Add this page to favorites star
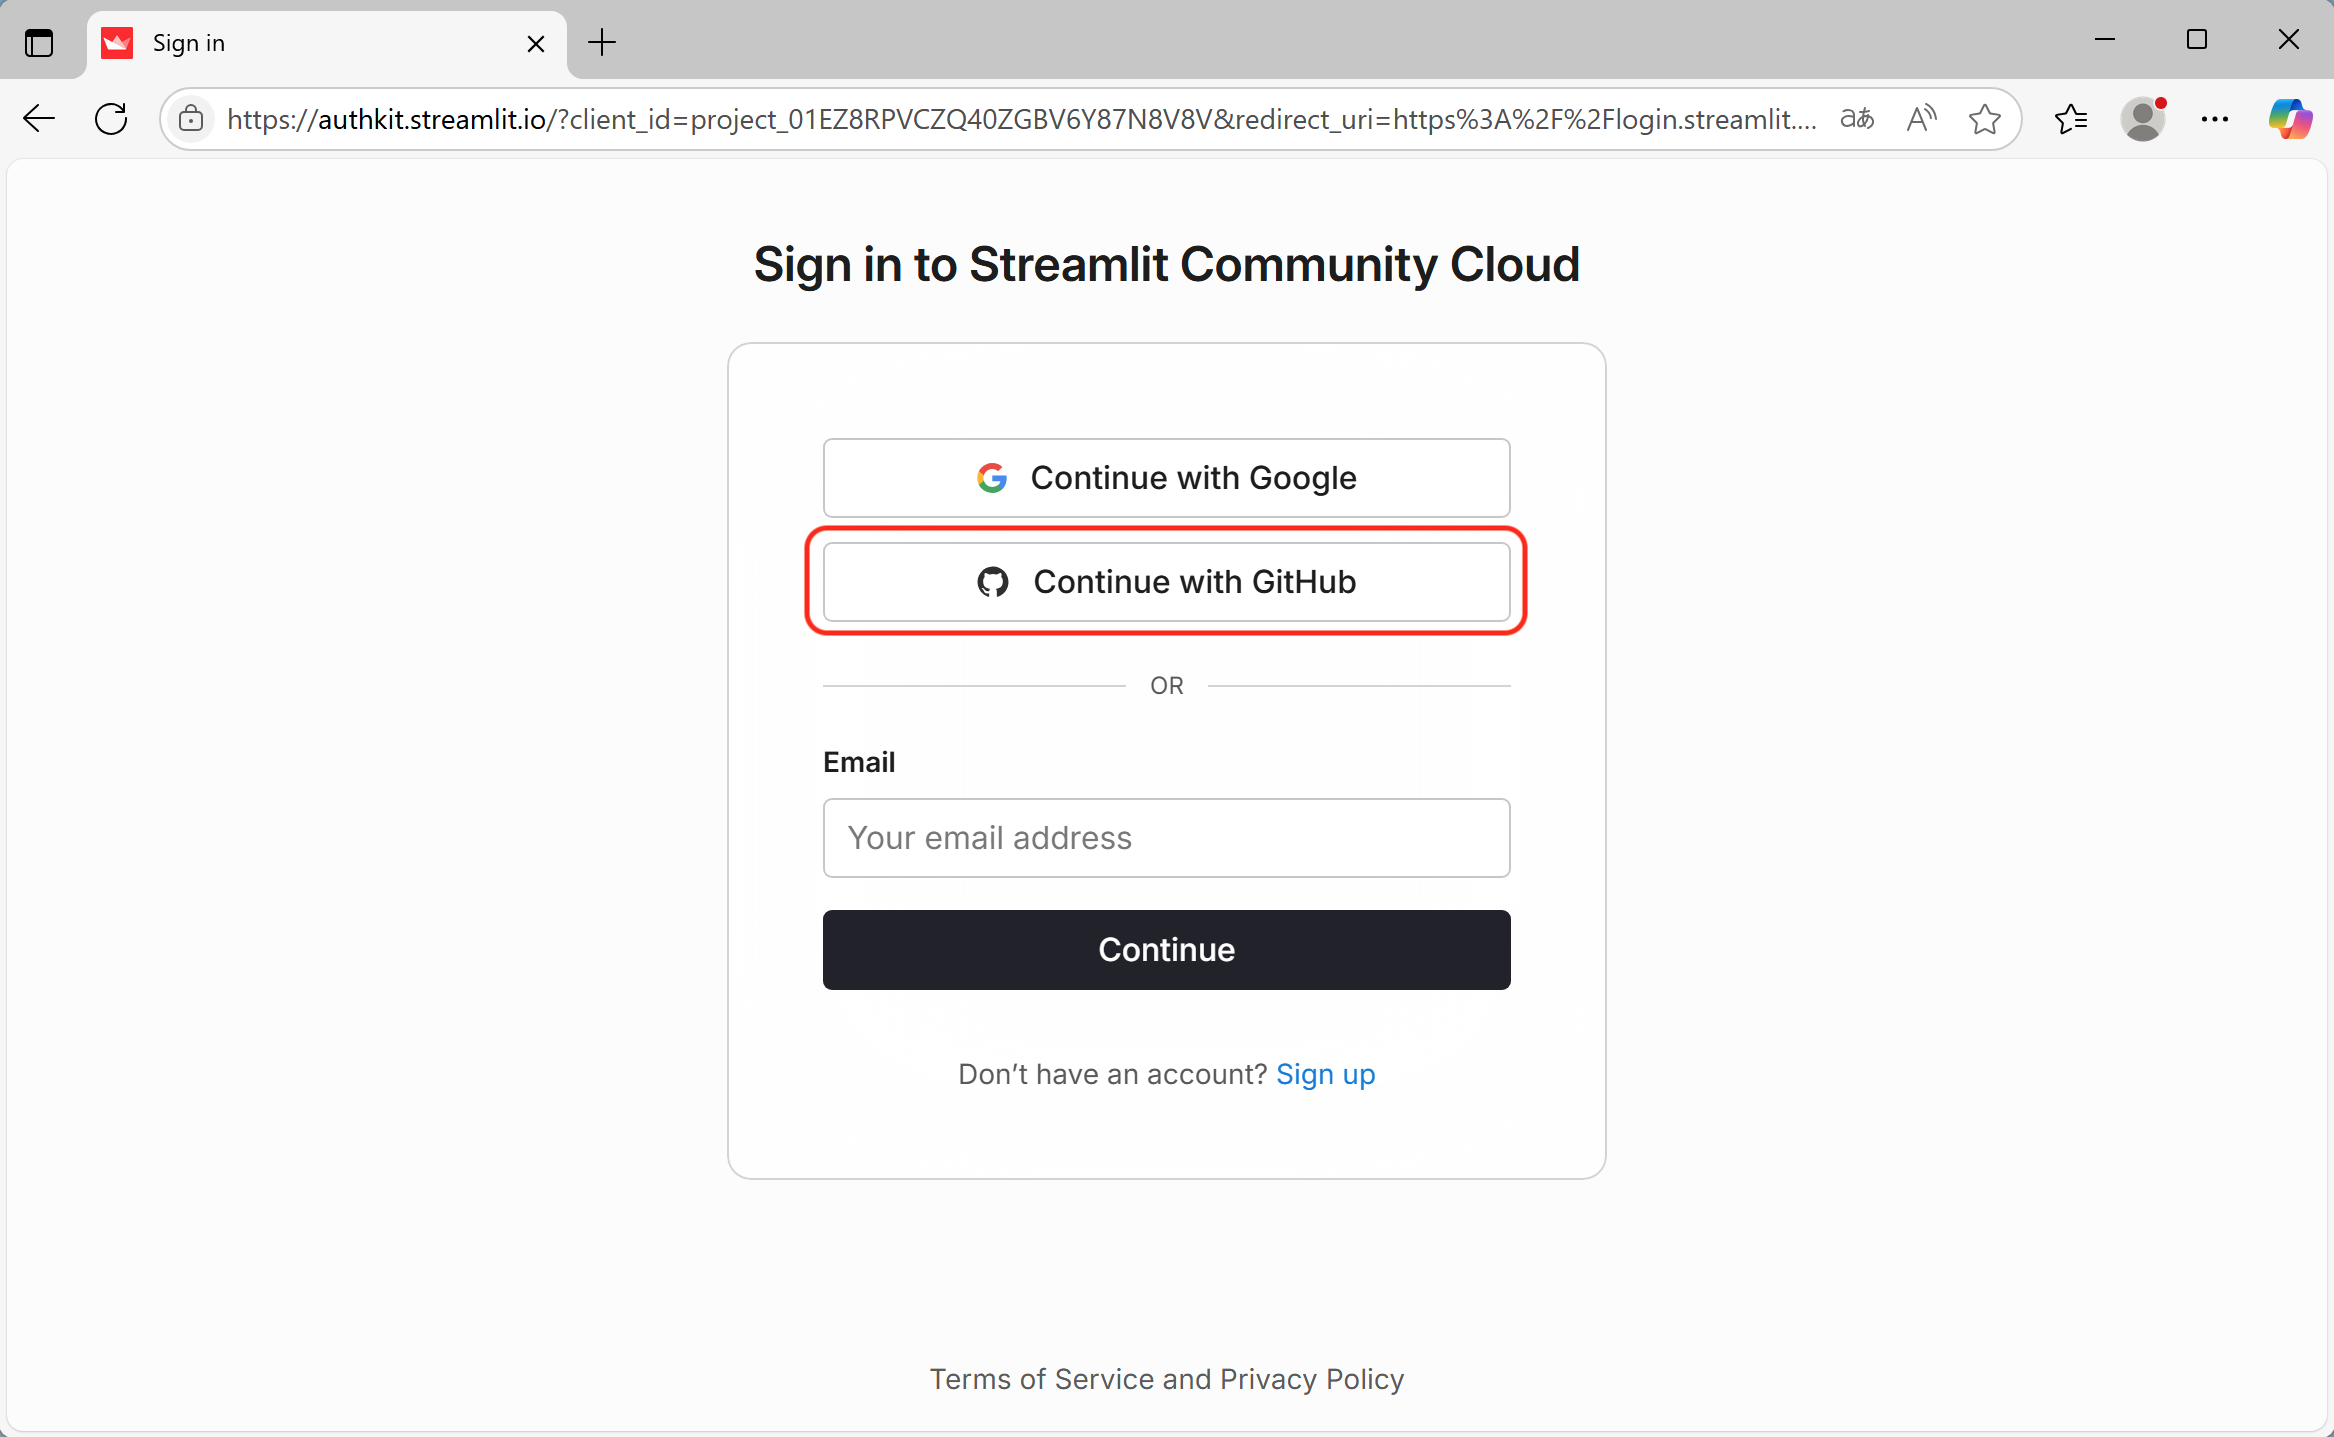Image resolution: width=2334 pixels, height=1437 pixels. (1984, 119)
